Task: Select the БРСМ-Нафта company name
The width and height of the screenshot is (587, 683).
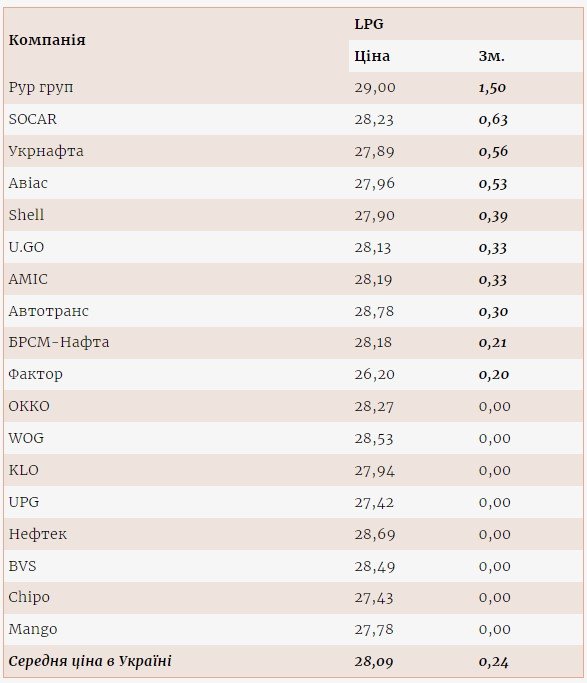Action: 59,342
